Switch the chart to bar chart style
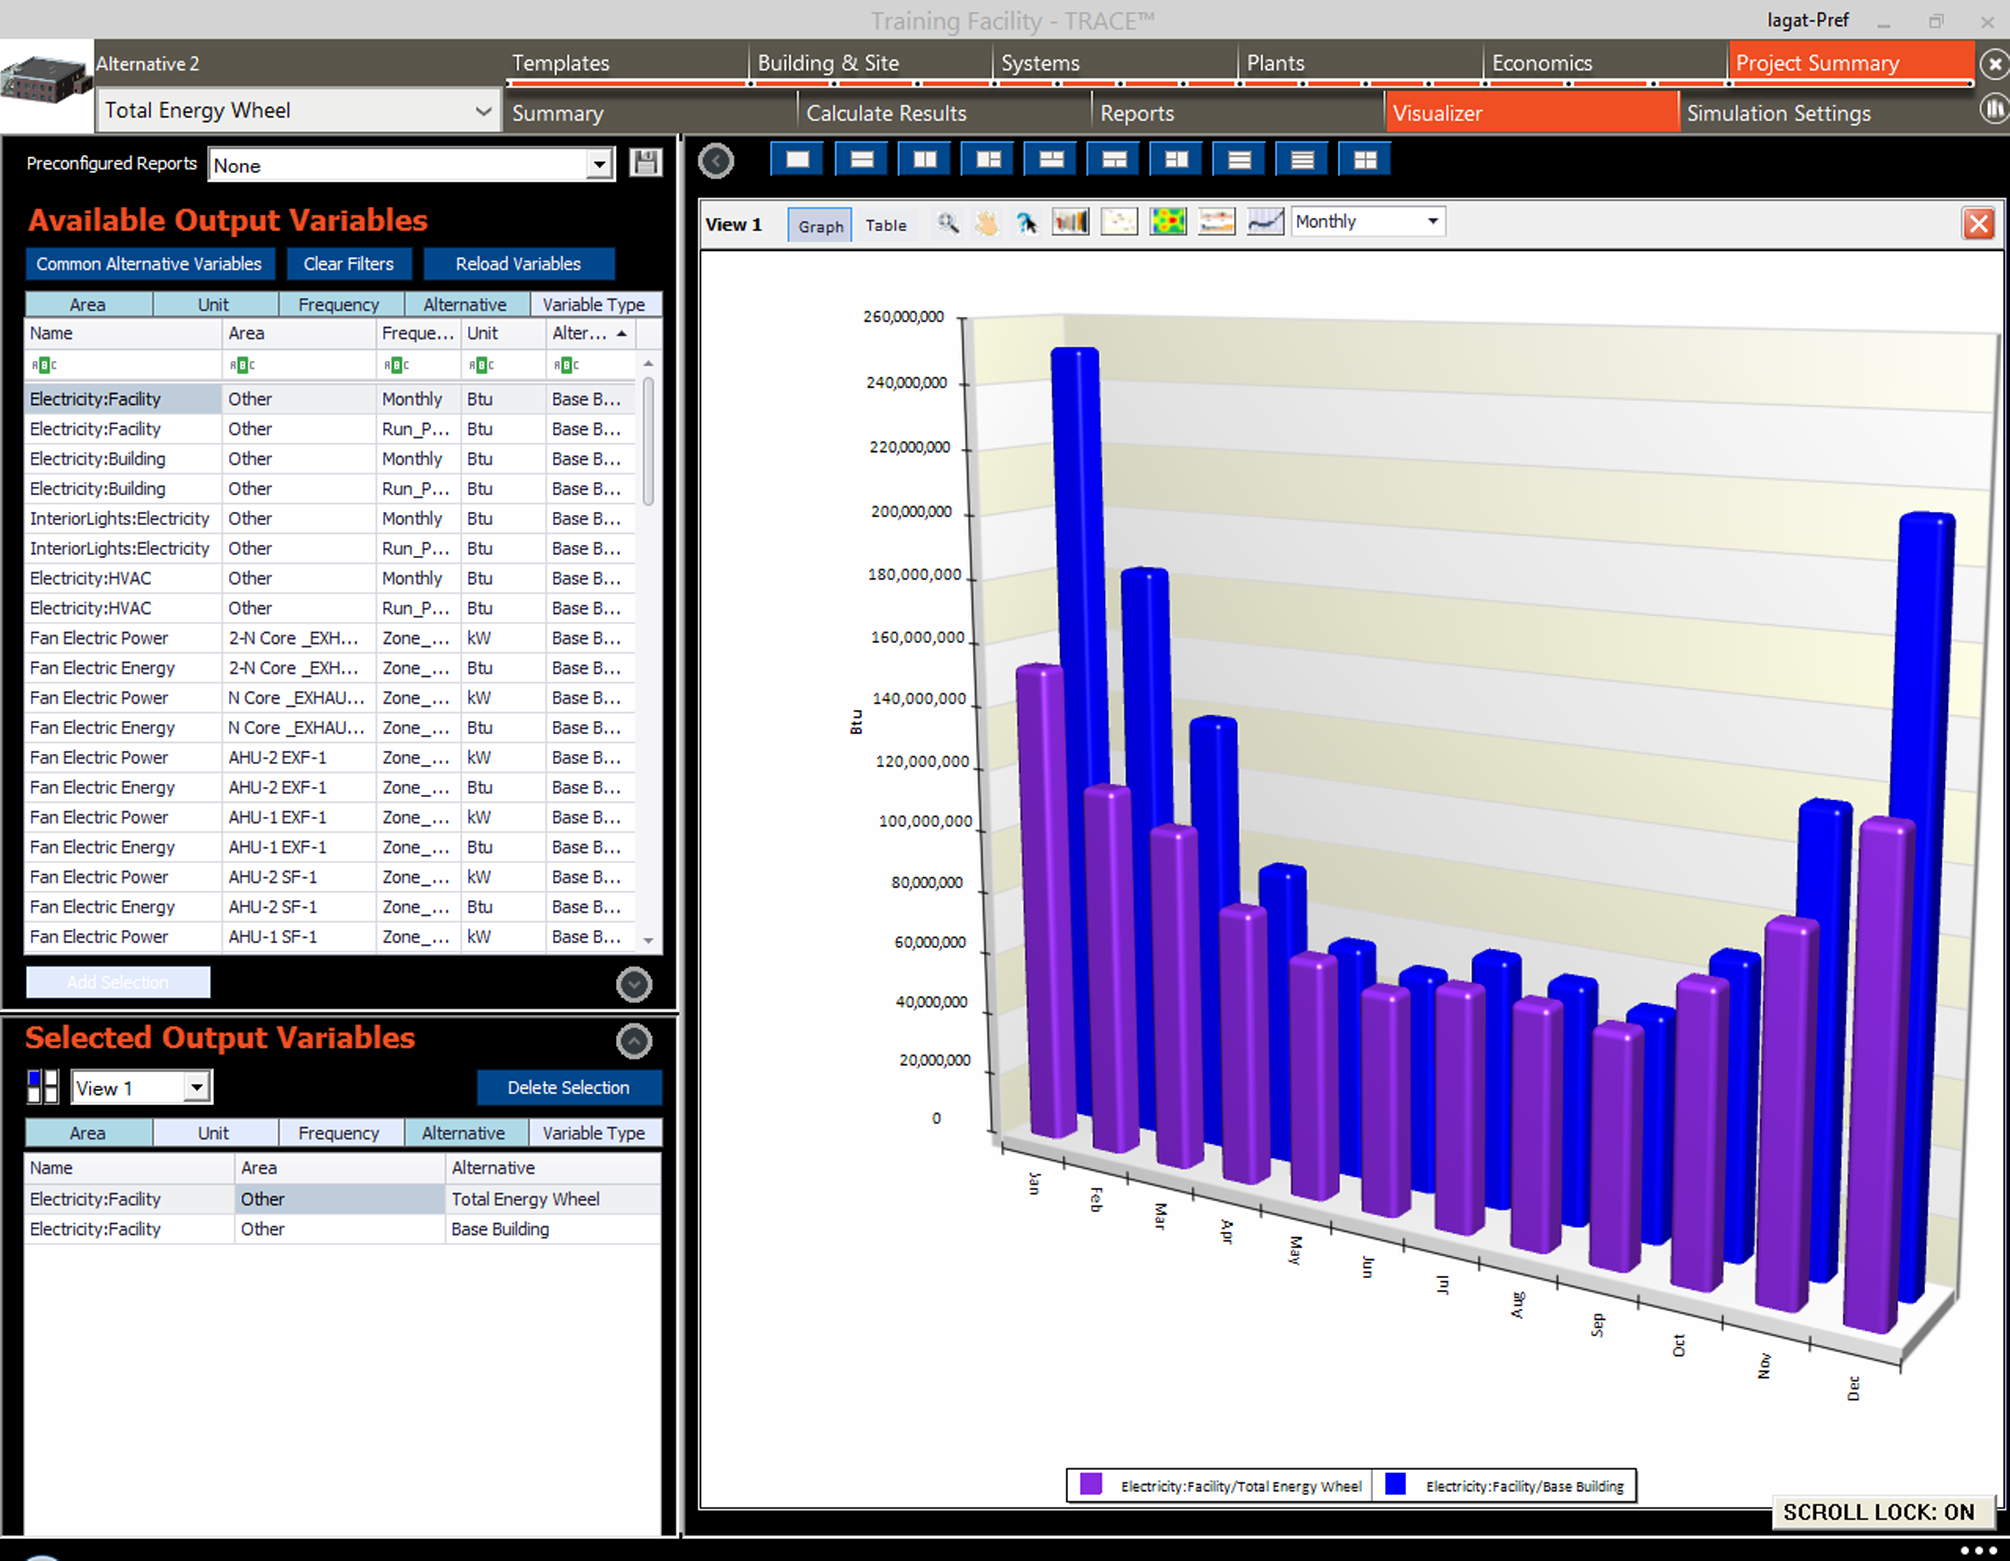Viewport: 2010px width, 1561px height. 1070,222
